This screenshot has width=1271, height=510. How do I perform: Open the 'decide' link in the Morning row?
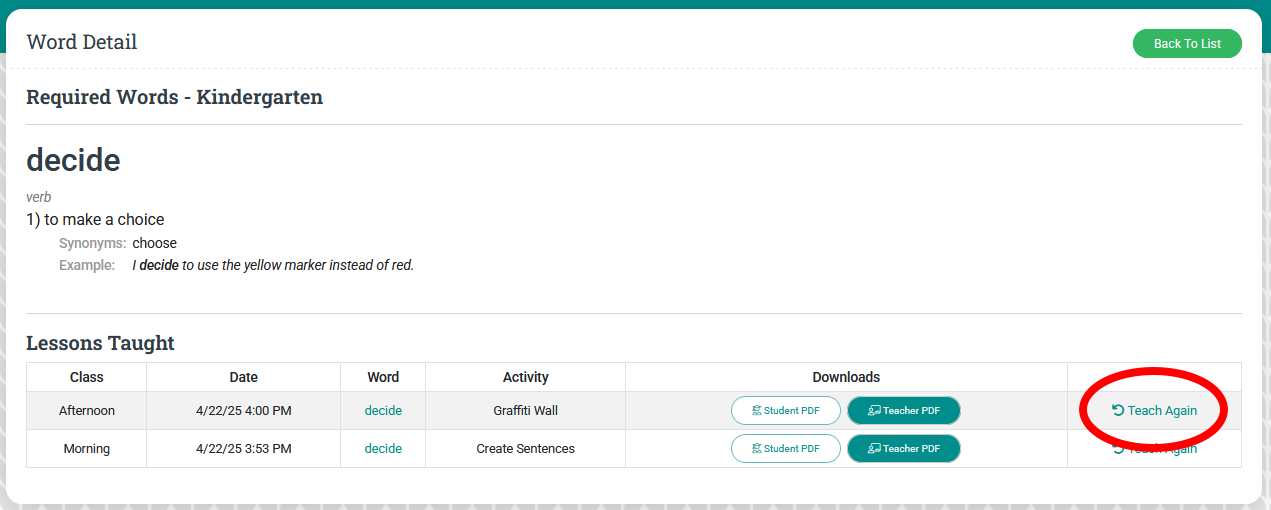(x=383, y=449)
